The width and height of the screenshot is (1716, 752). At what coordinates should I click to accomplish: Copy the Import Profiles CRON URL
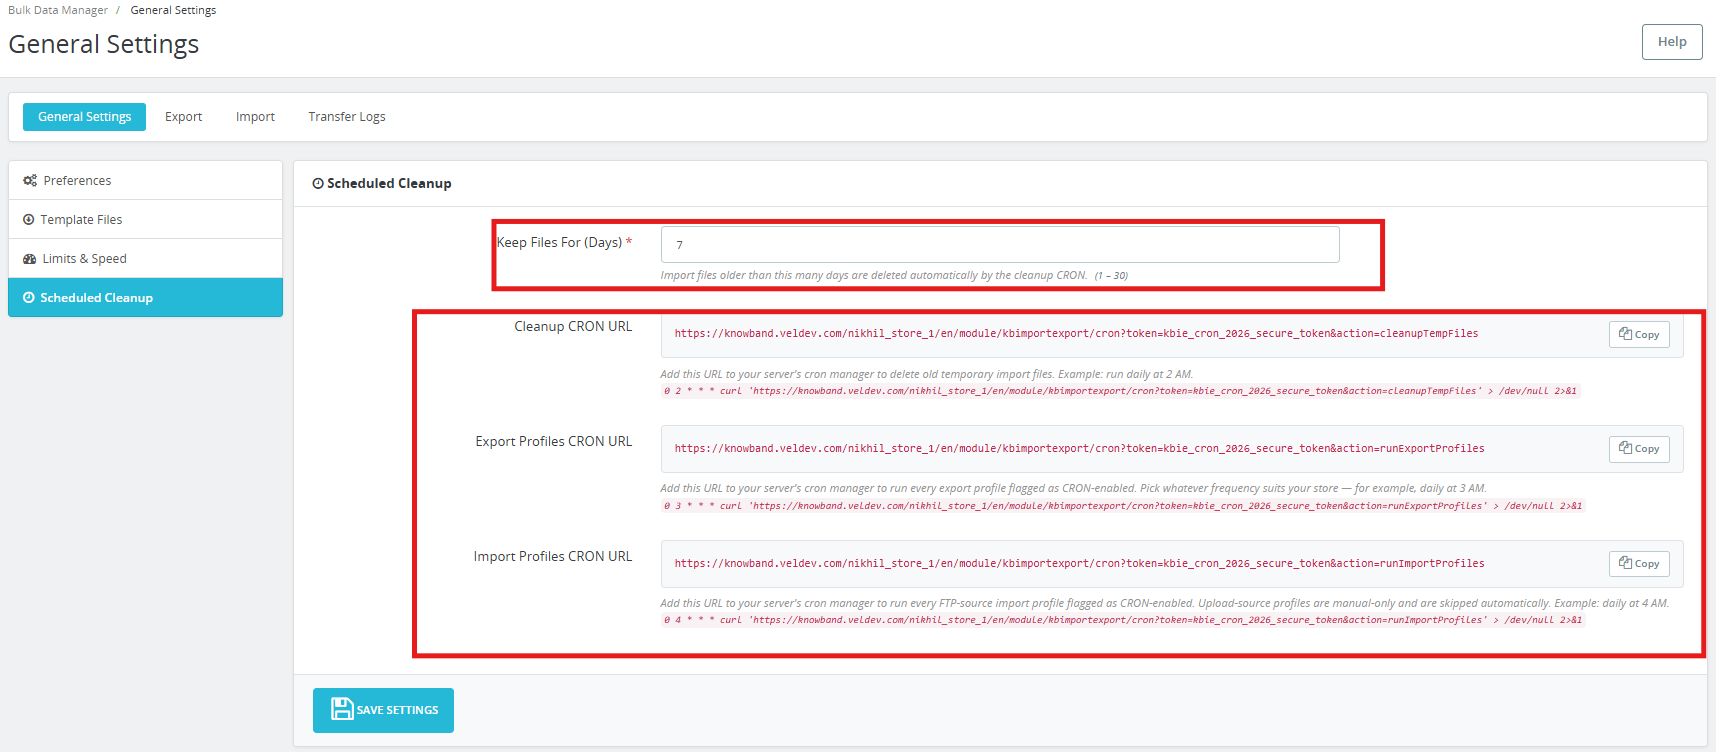pyautogui.click(x=1639, y=564)
